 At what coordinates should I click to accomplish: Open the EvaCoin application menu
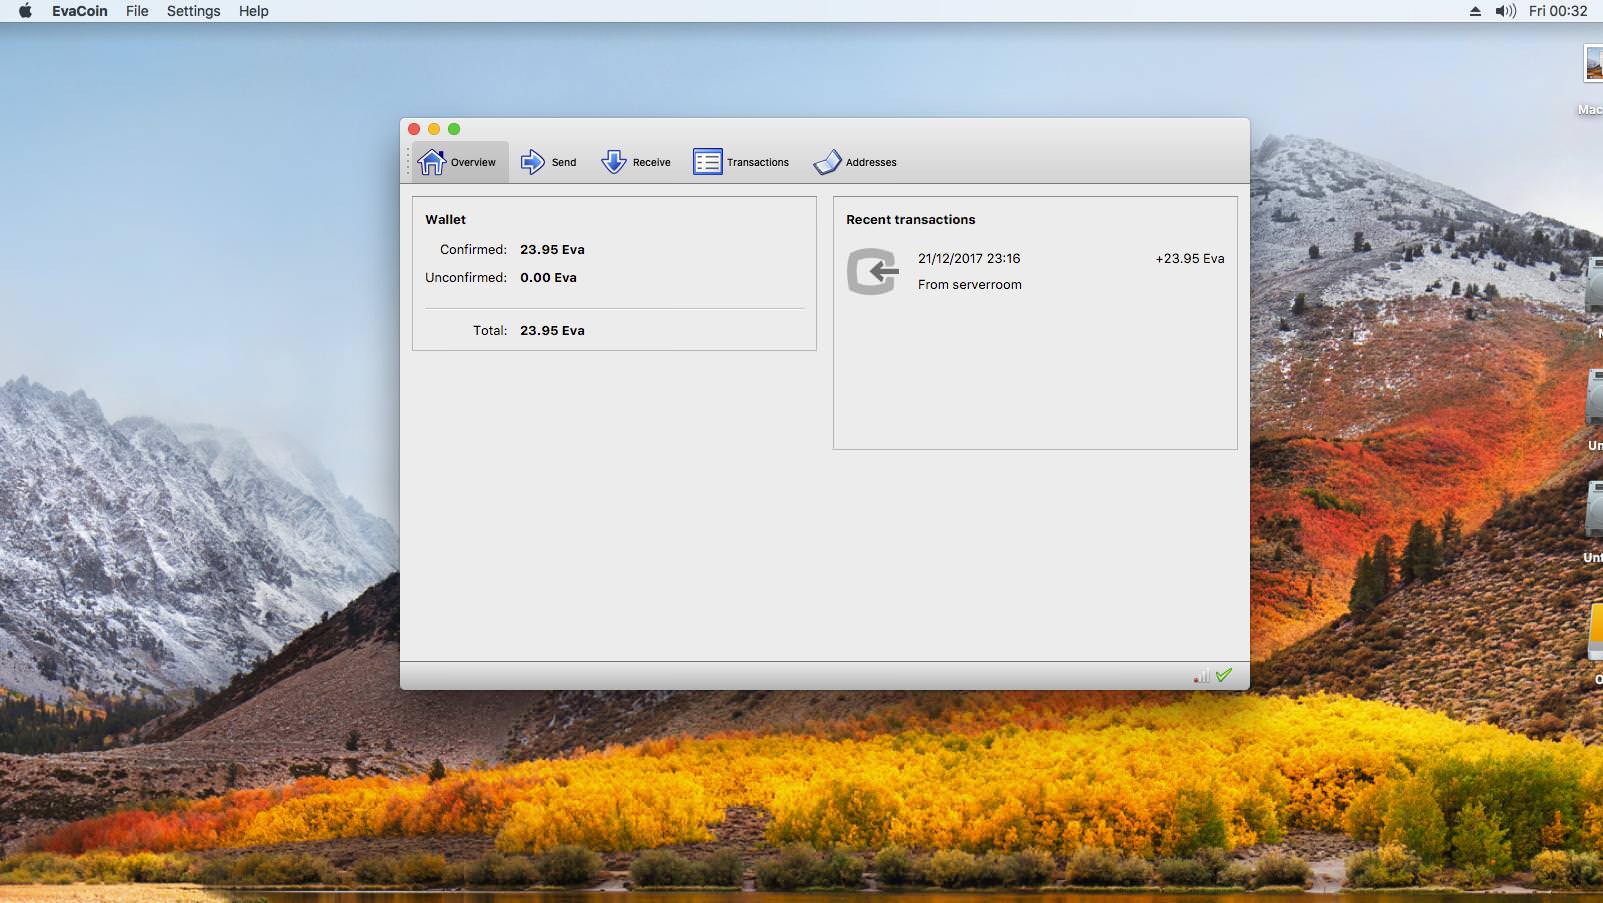pos(80,11)
